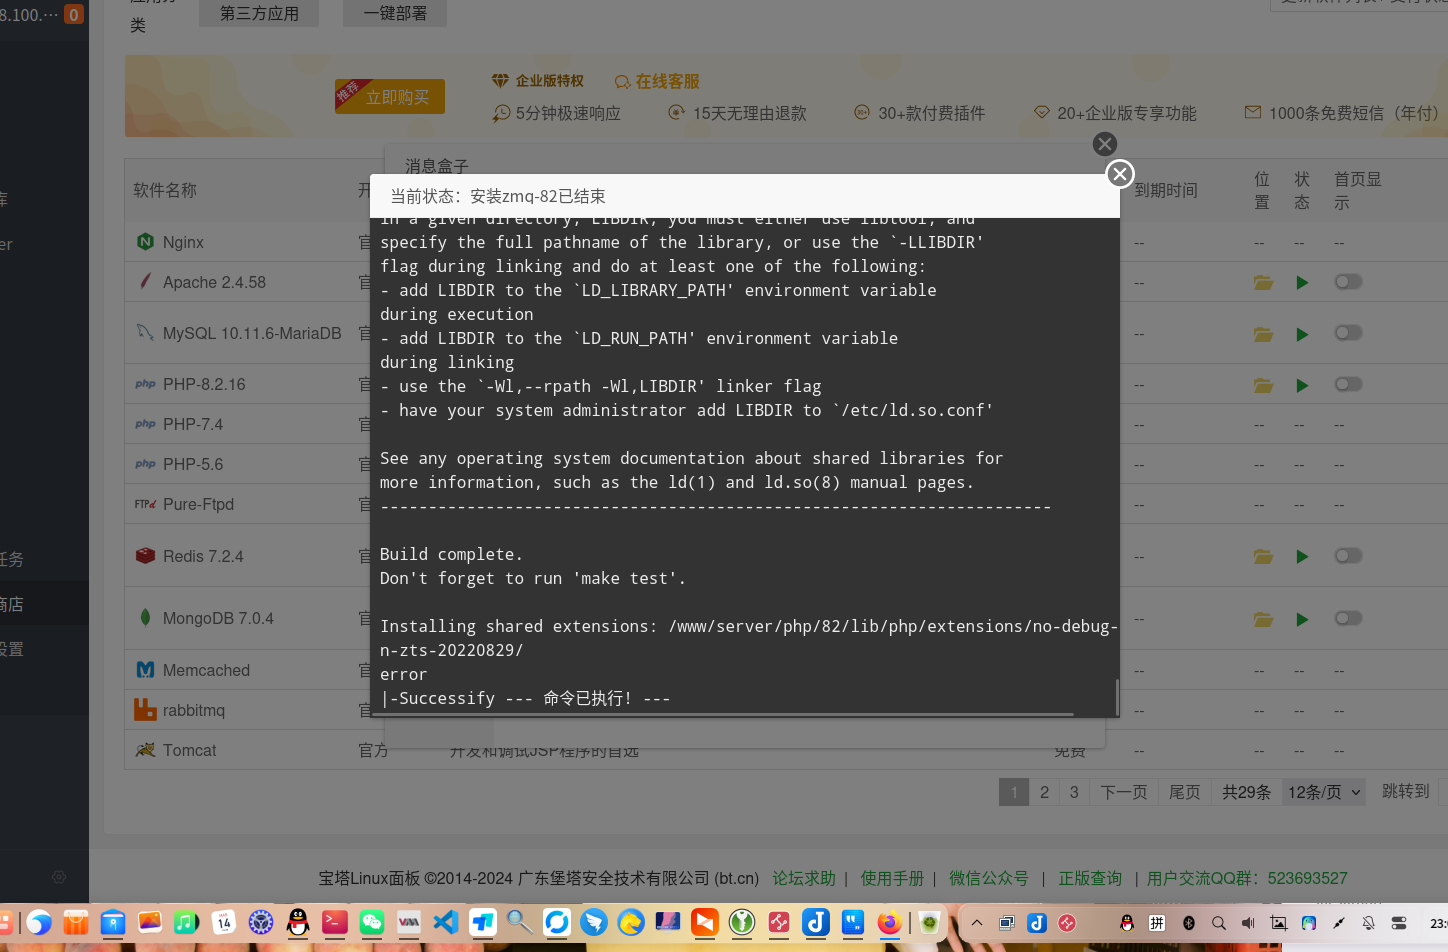Toggle homepage display for MongoDB 7.0.4
The width and height of the screenshot is (1448, 952).
click(x=1348, y=619)
